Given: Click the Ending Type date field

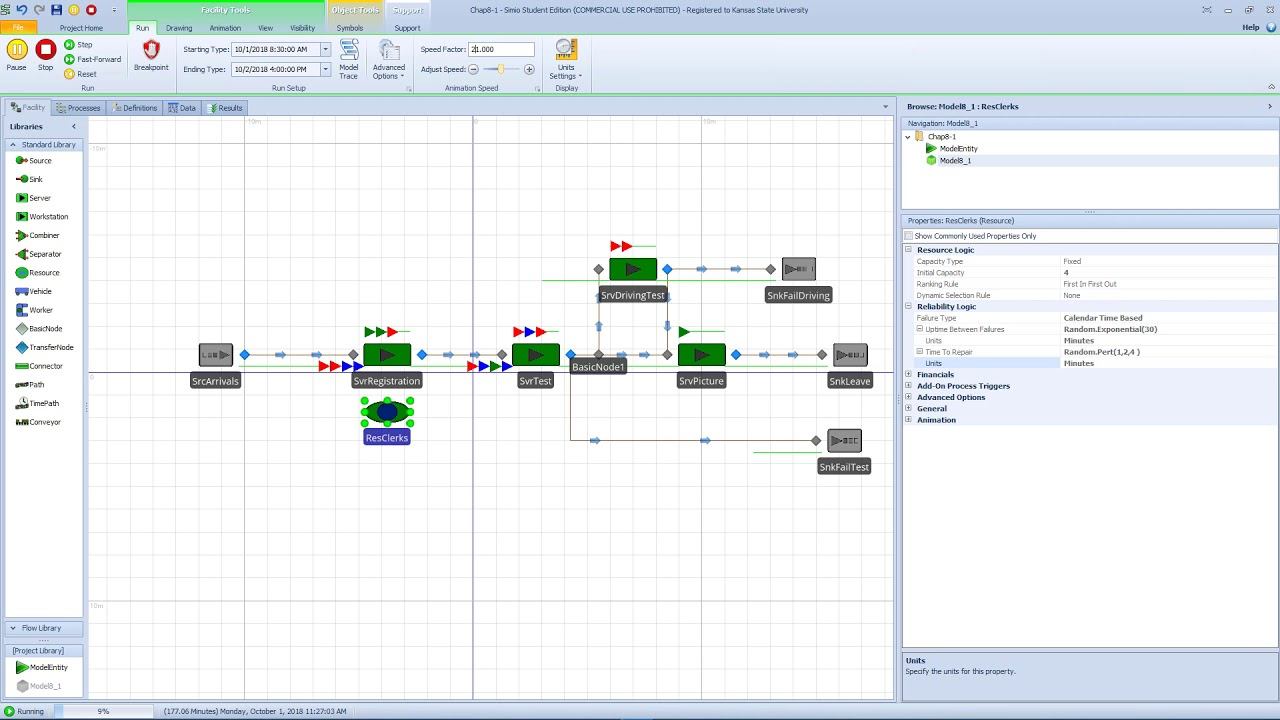Looking at the screenshot, I should tap(276, 69).
